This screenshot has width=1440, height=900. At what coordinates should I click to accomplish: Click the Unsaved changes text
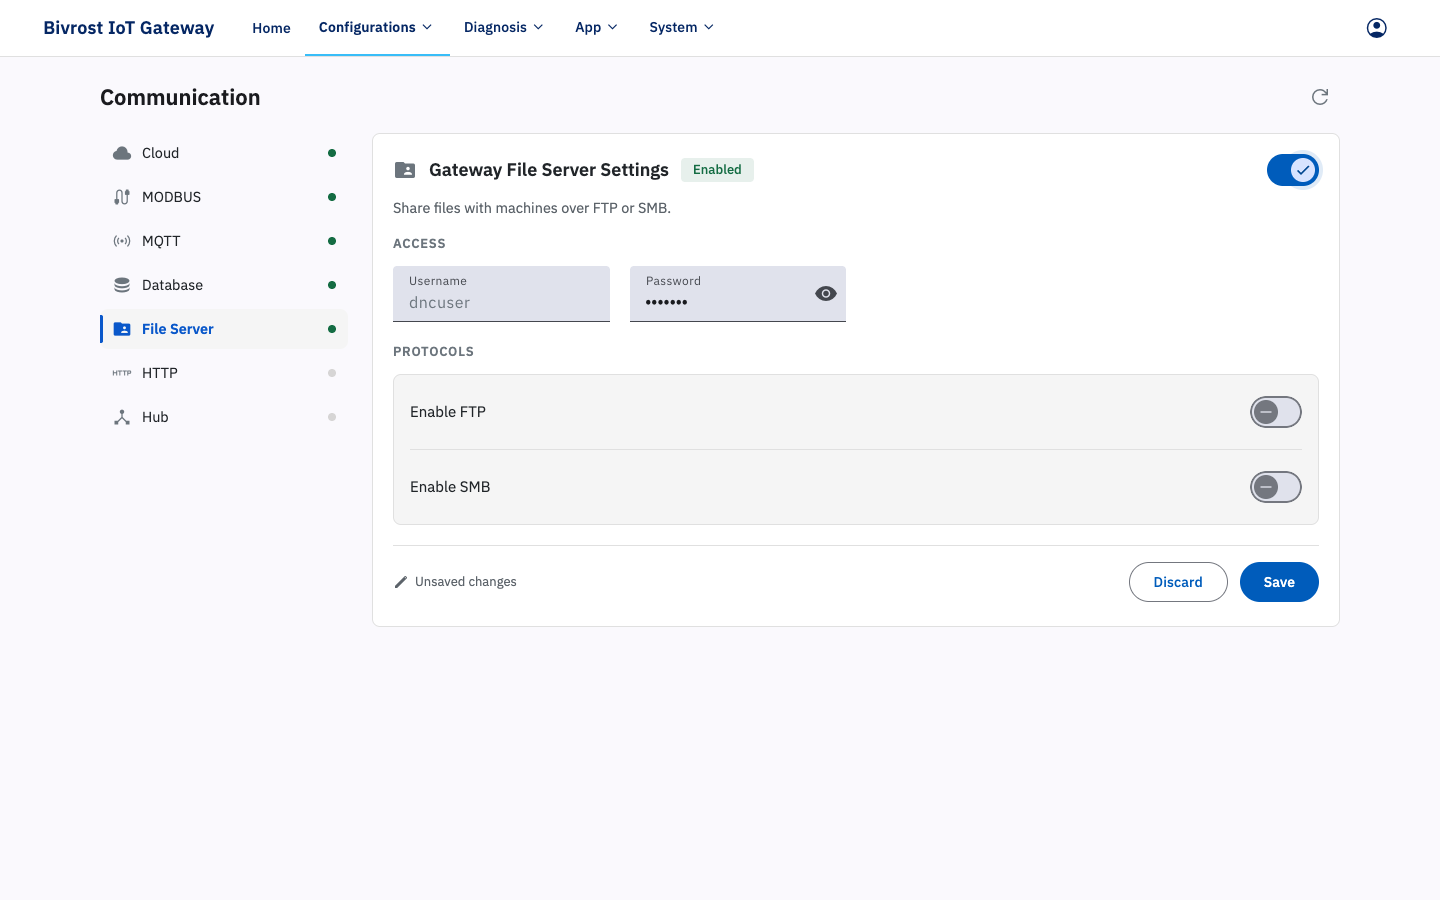point(466,582)
